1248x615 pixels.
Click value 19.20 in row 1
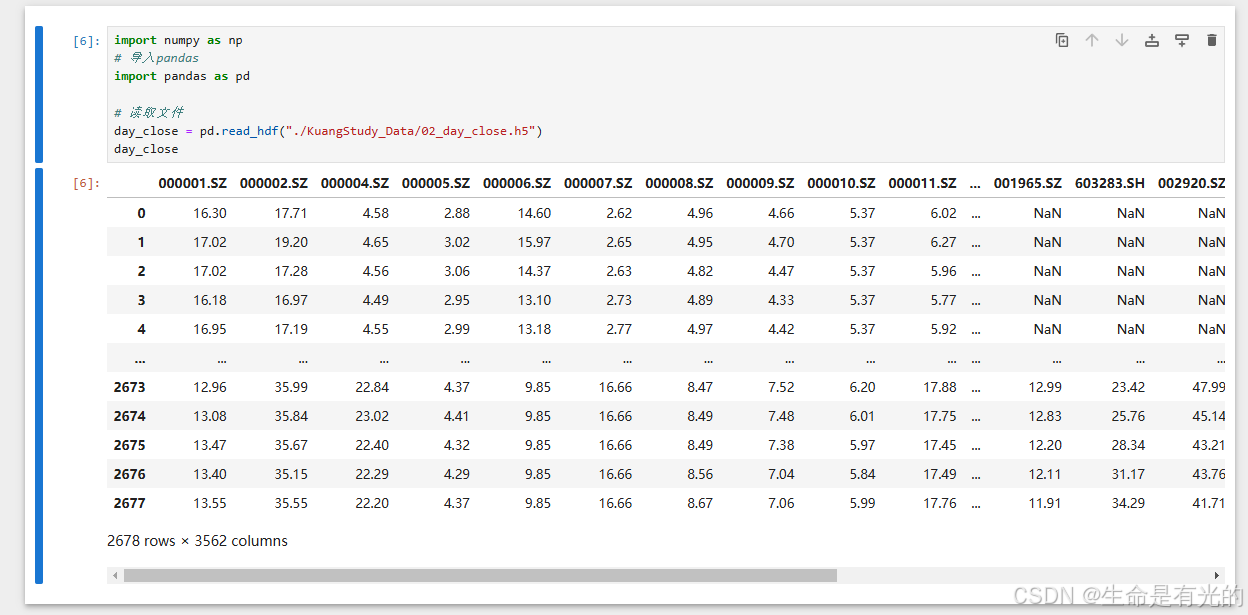[x=291, y=242]
